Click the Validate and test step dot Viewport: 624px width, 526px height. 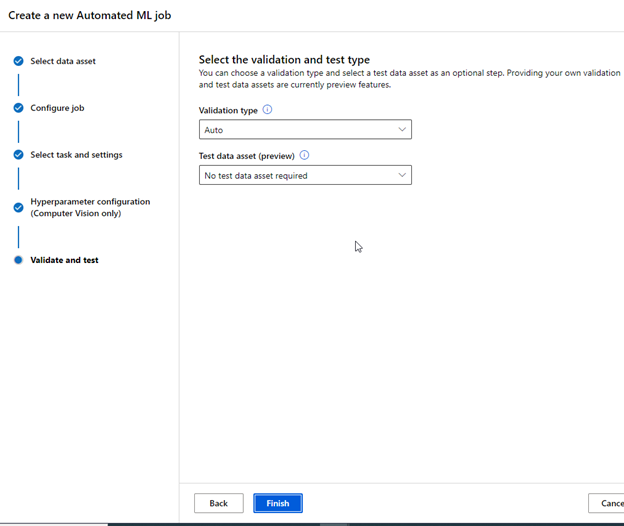pyautogui.click(x=18, y=260)
